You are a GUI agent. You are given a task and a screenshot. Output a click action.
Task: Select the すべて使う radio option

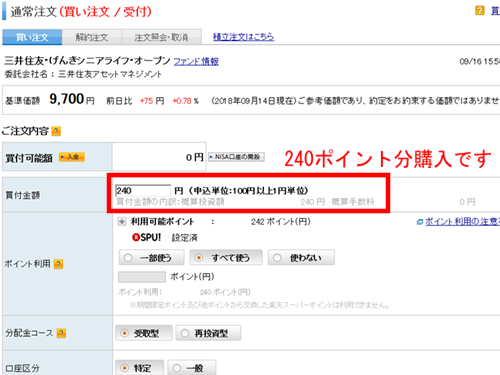tap(226, 258)
